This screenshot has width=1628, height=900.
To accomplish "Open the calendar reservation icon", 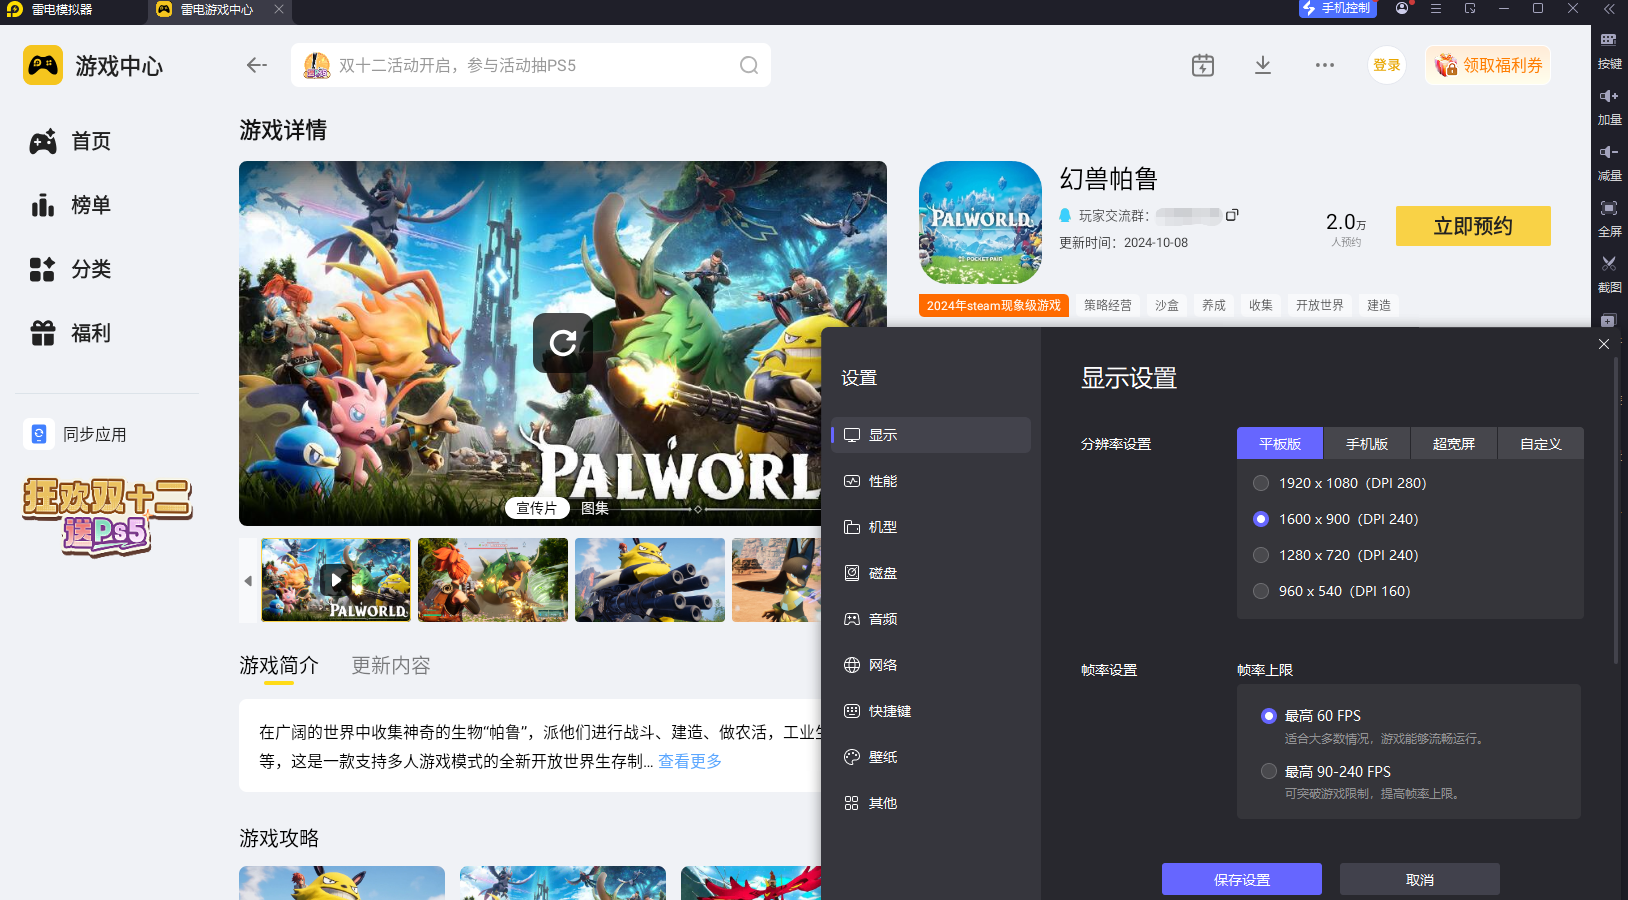I will tap(1203, 65).
